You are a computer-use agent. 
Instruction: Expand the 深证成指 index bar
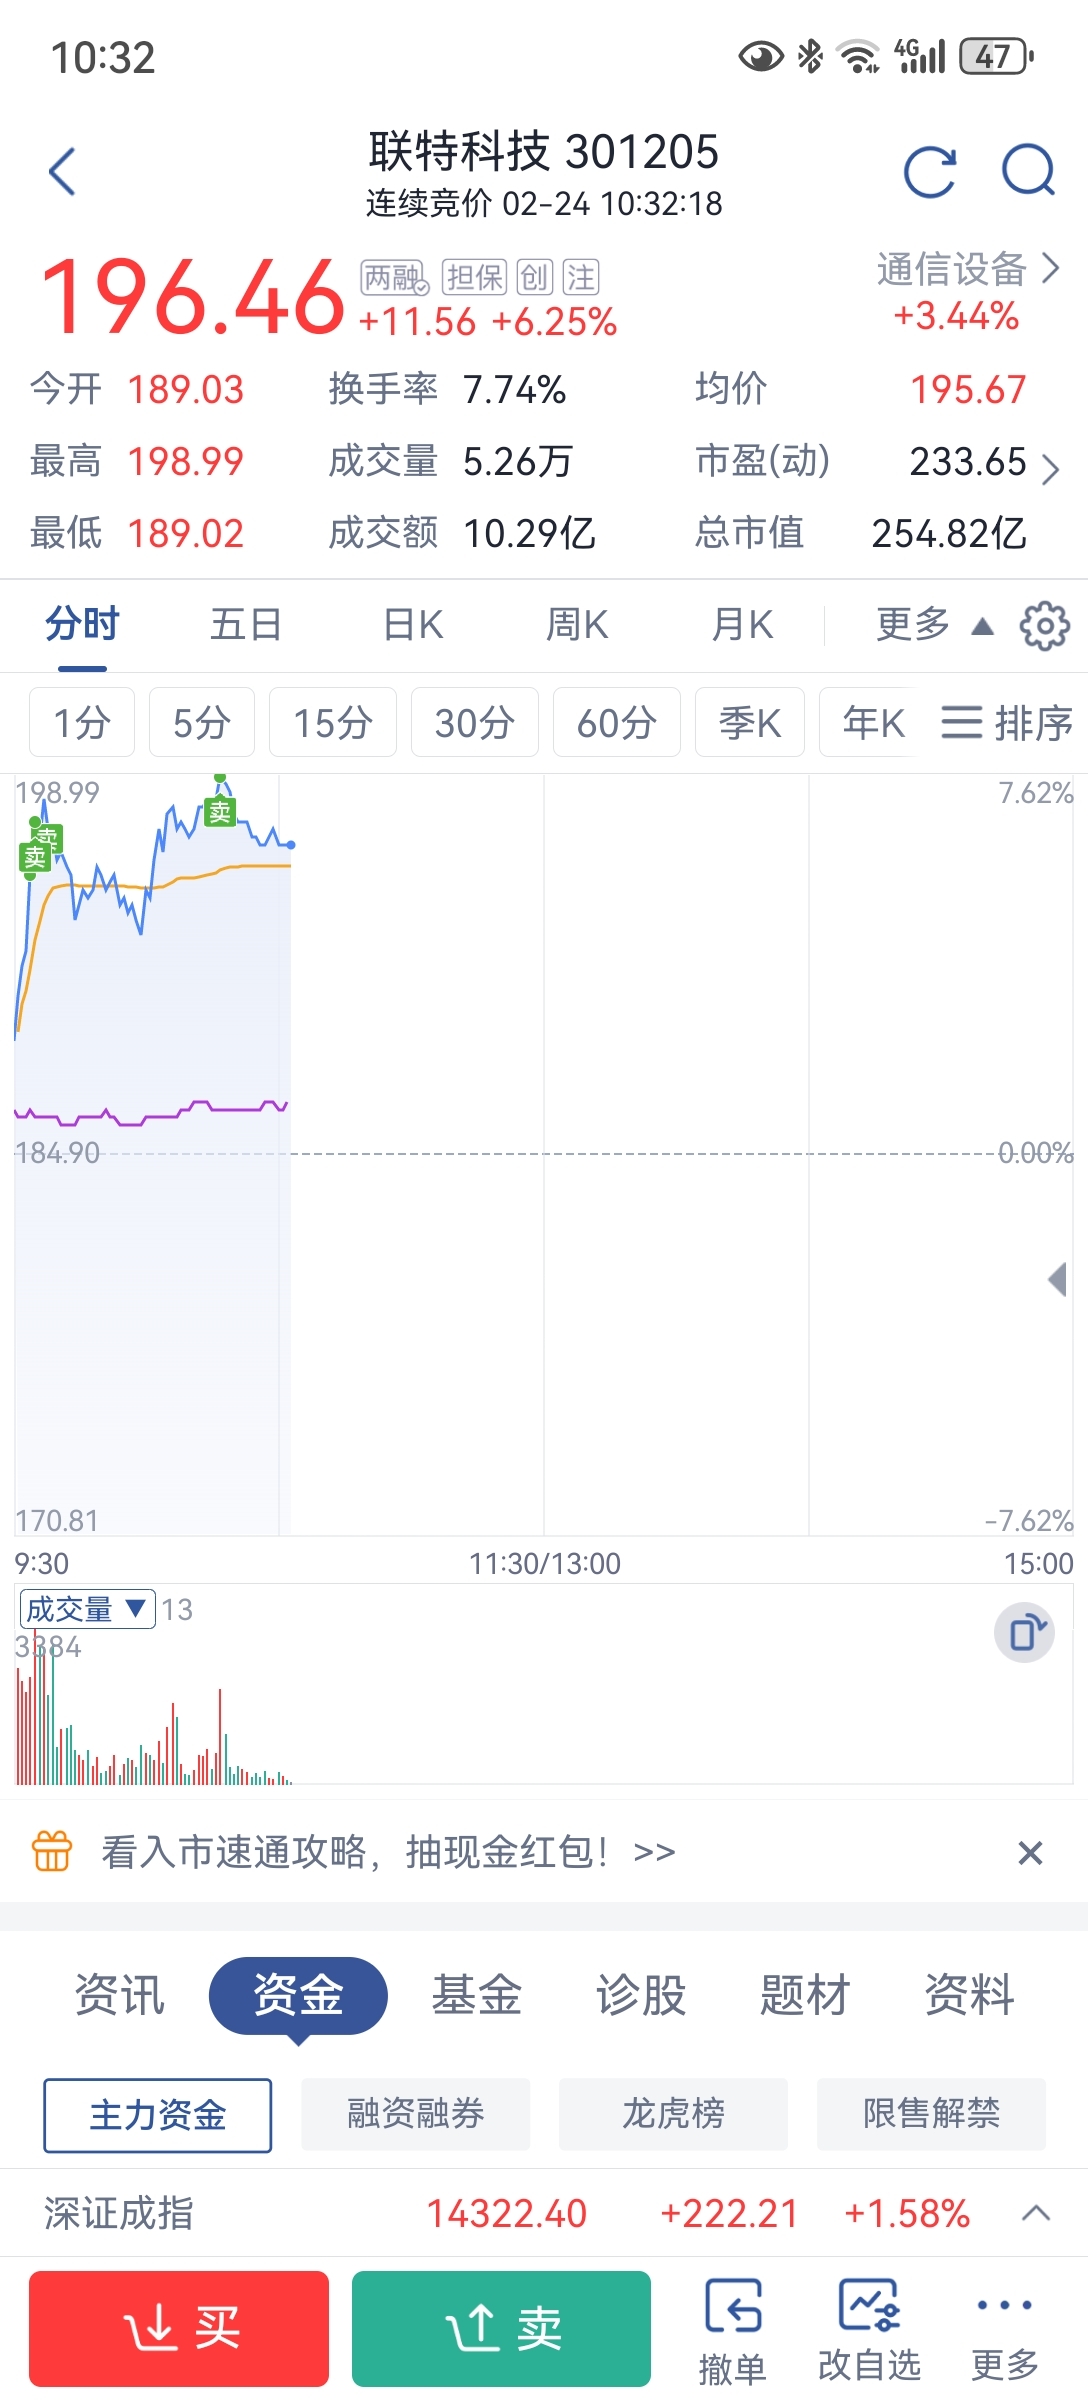point(1036,2214)
